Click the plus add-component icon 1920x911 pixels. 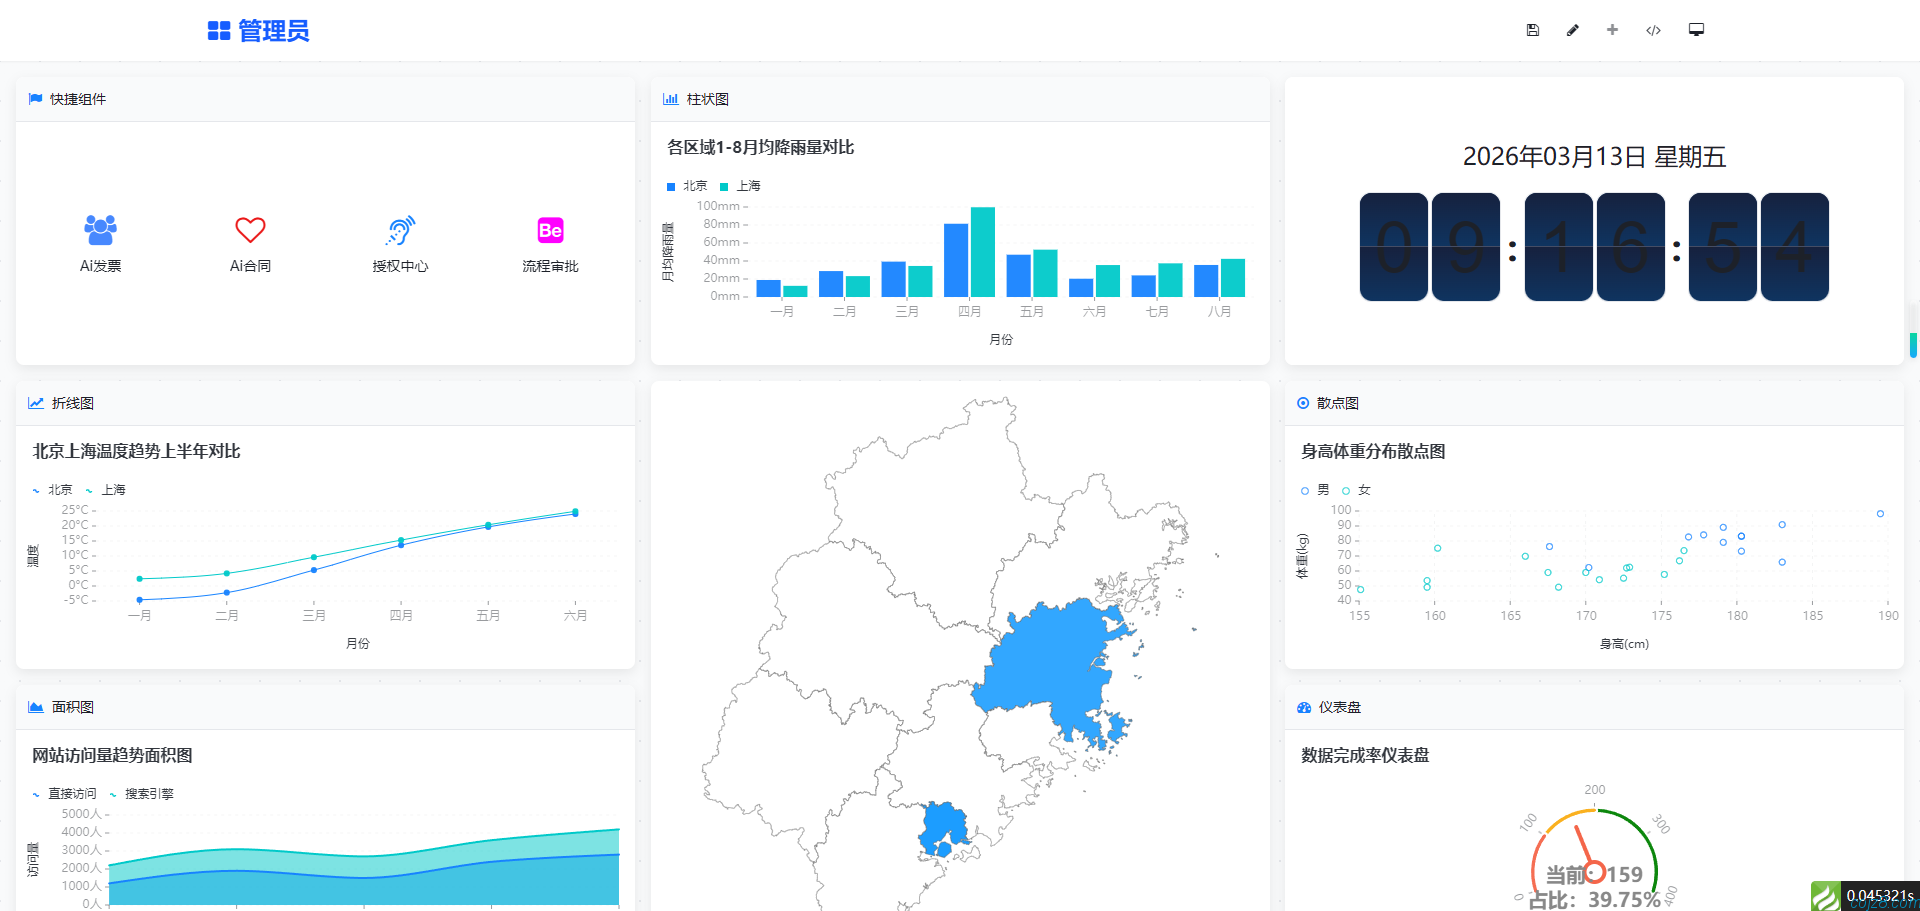point(1612,30)
